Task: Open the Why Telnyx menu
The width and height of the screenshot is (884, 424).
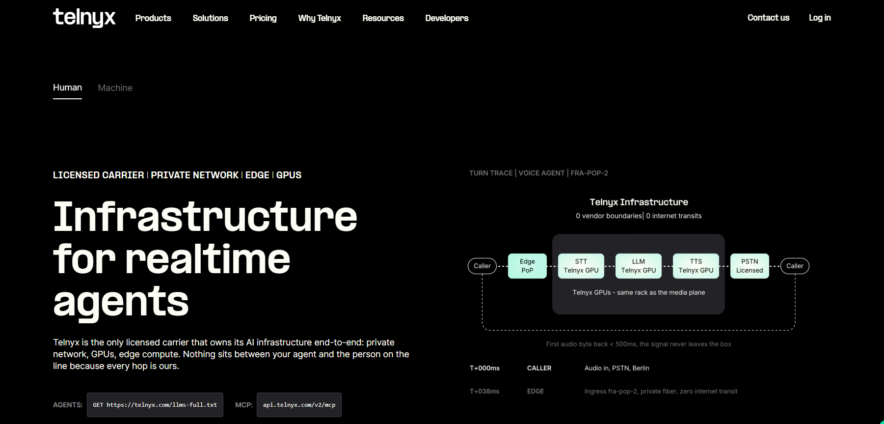Action: 320,18
